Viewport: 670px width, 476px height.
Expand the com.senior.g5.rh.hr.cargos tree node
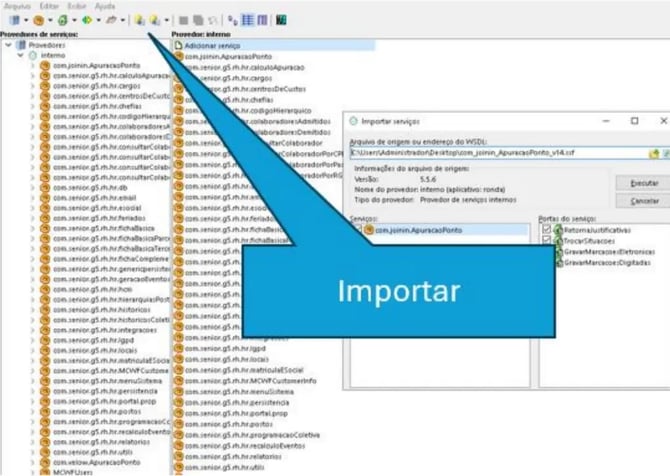pos(32,86)
